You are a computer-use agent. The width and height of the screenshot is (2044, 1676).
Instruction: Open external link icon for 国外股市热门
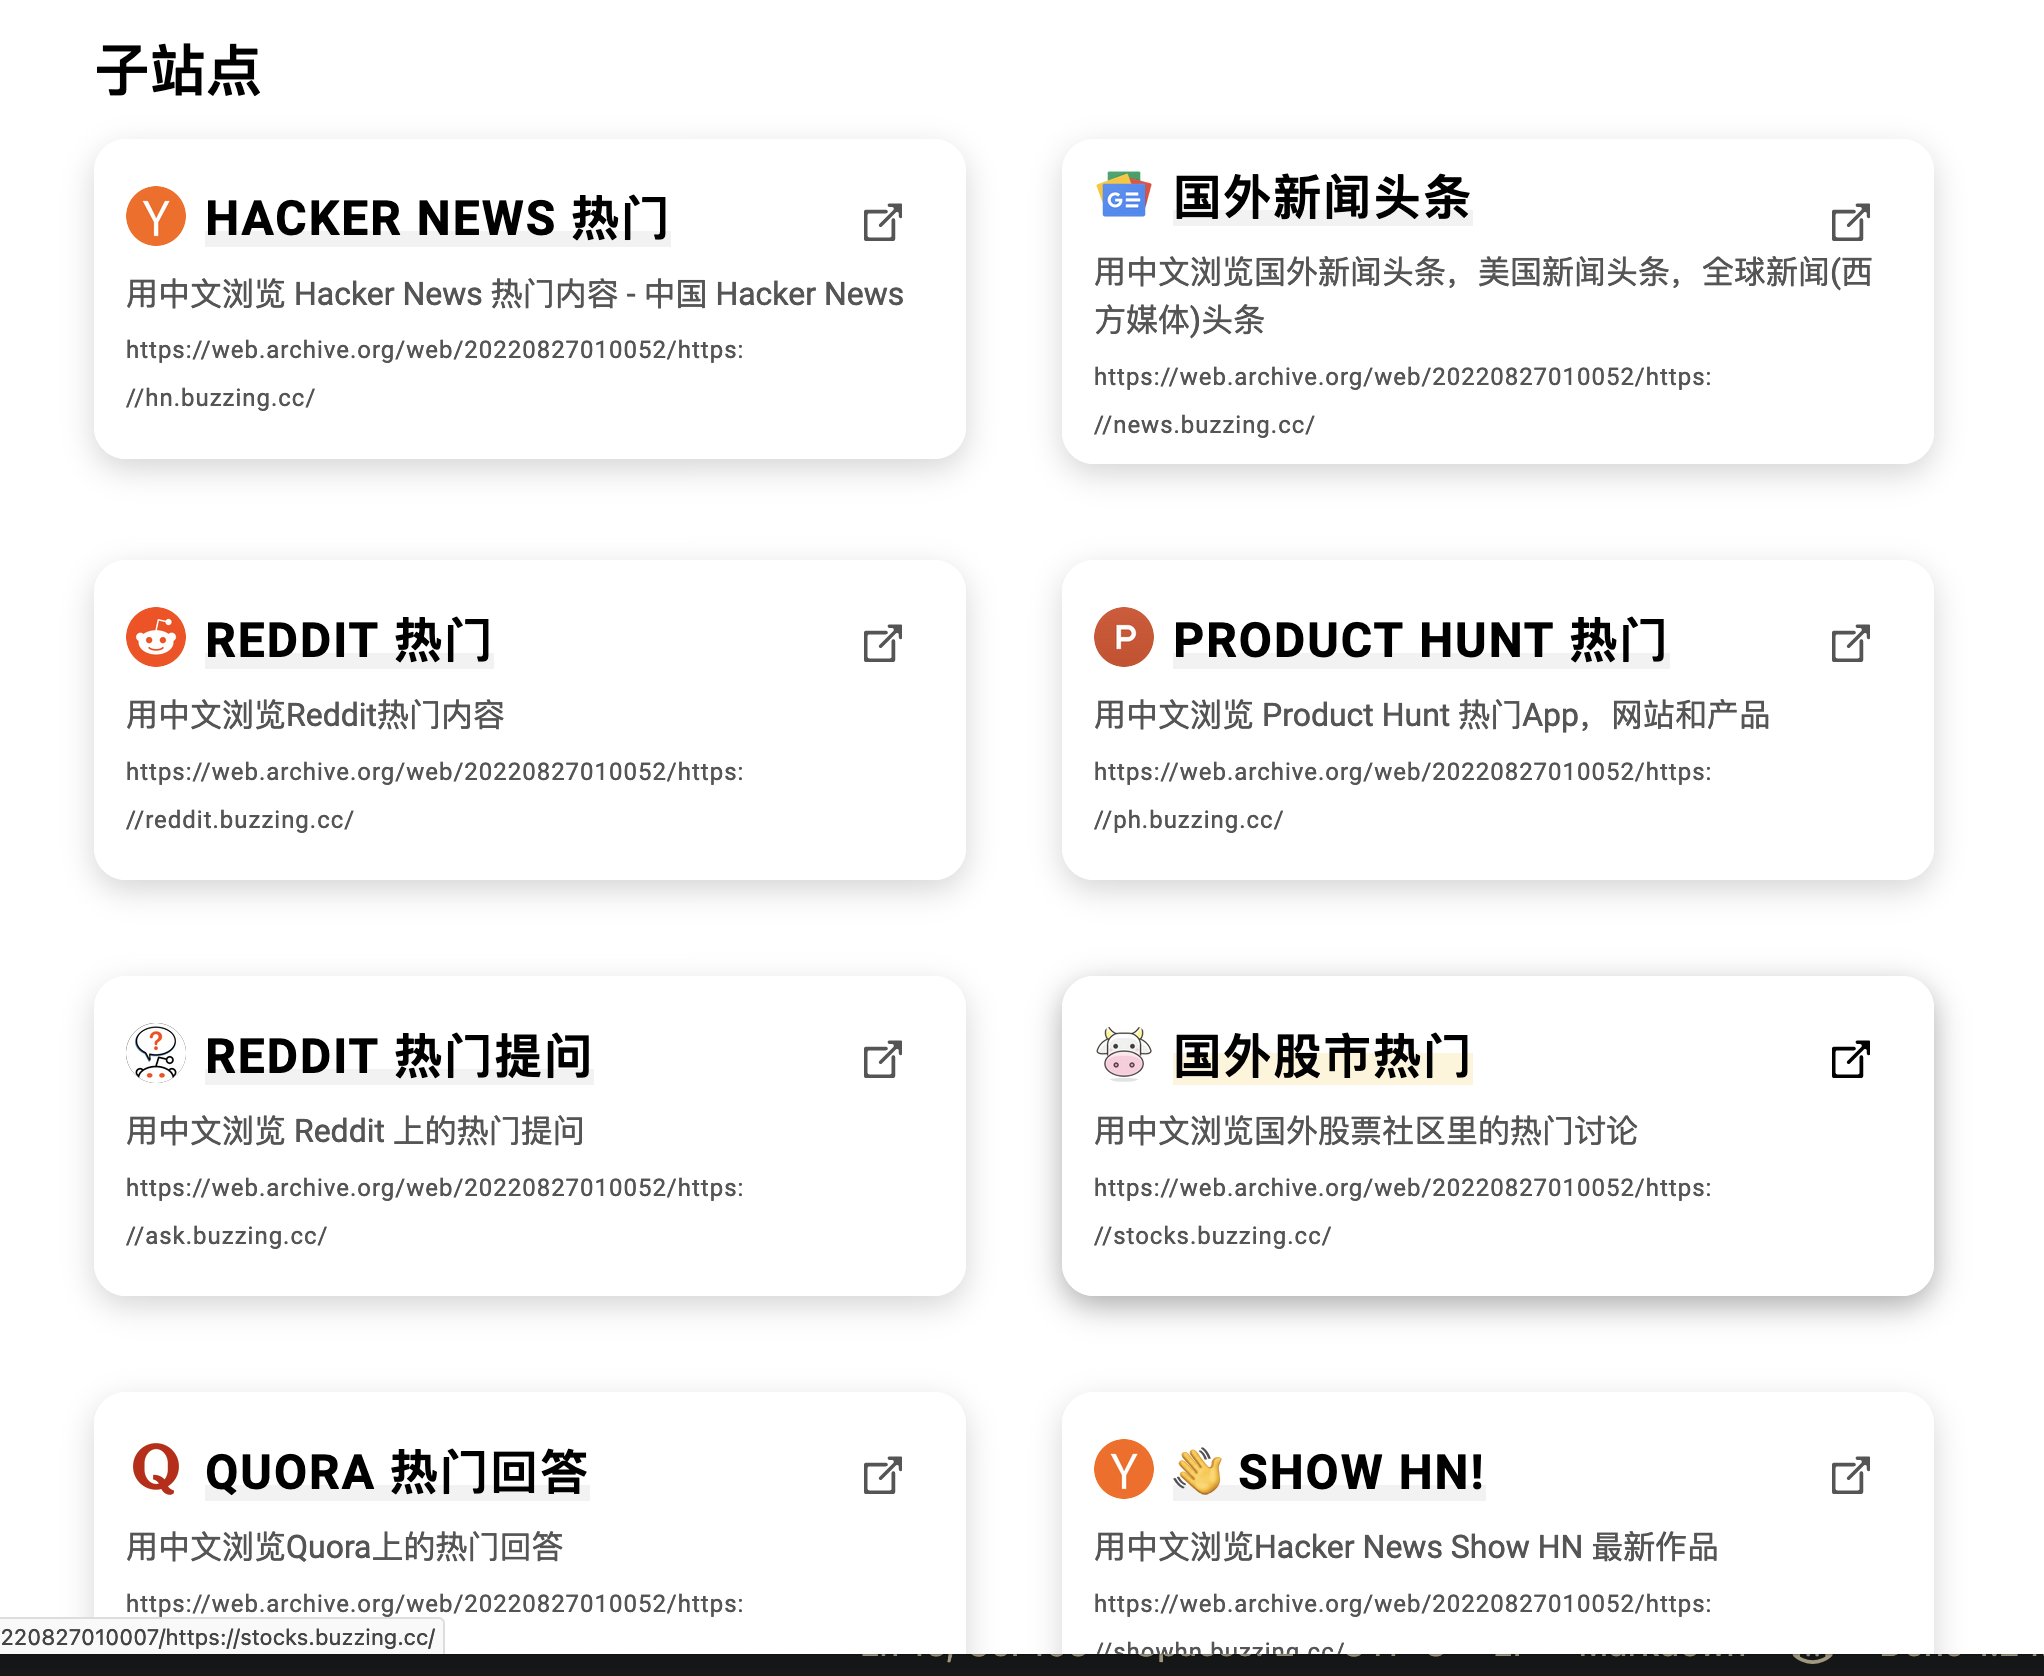tap(1851, 1059)
